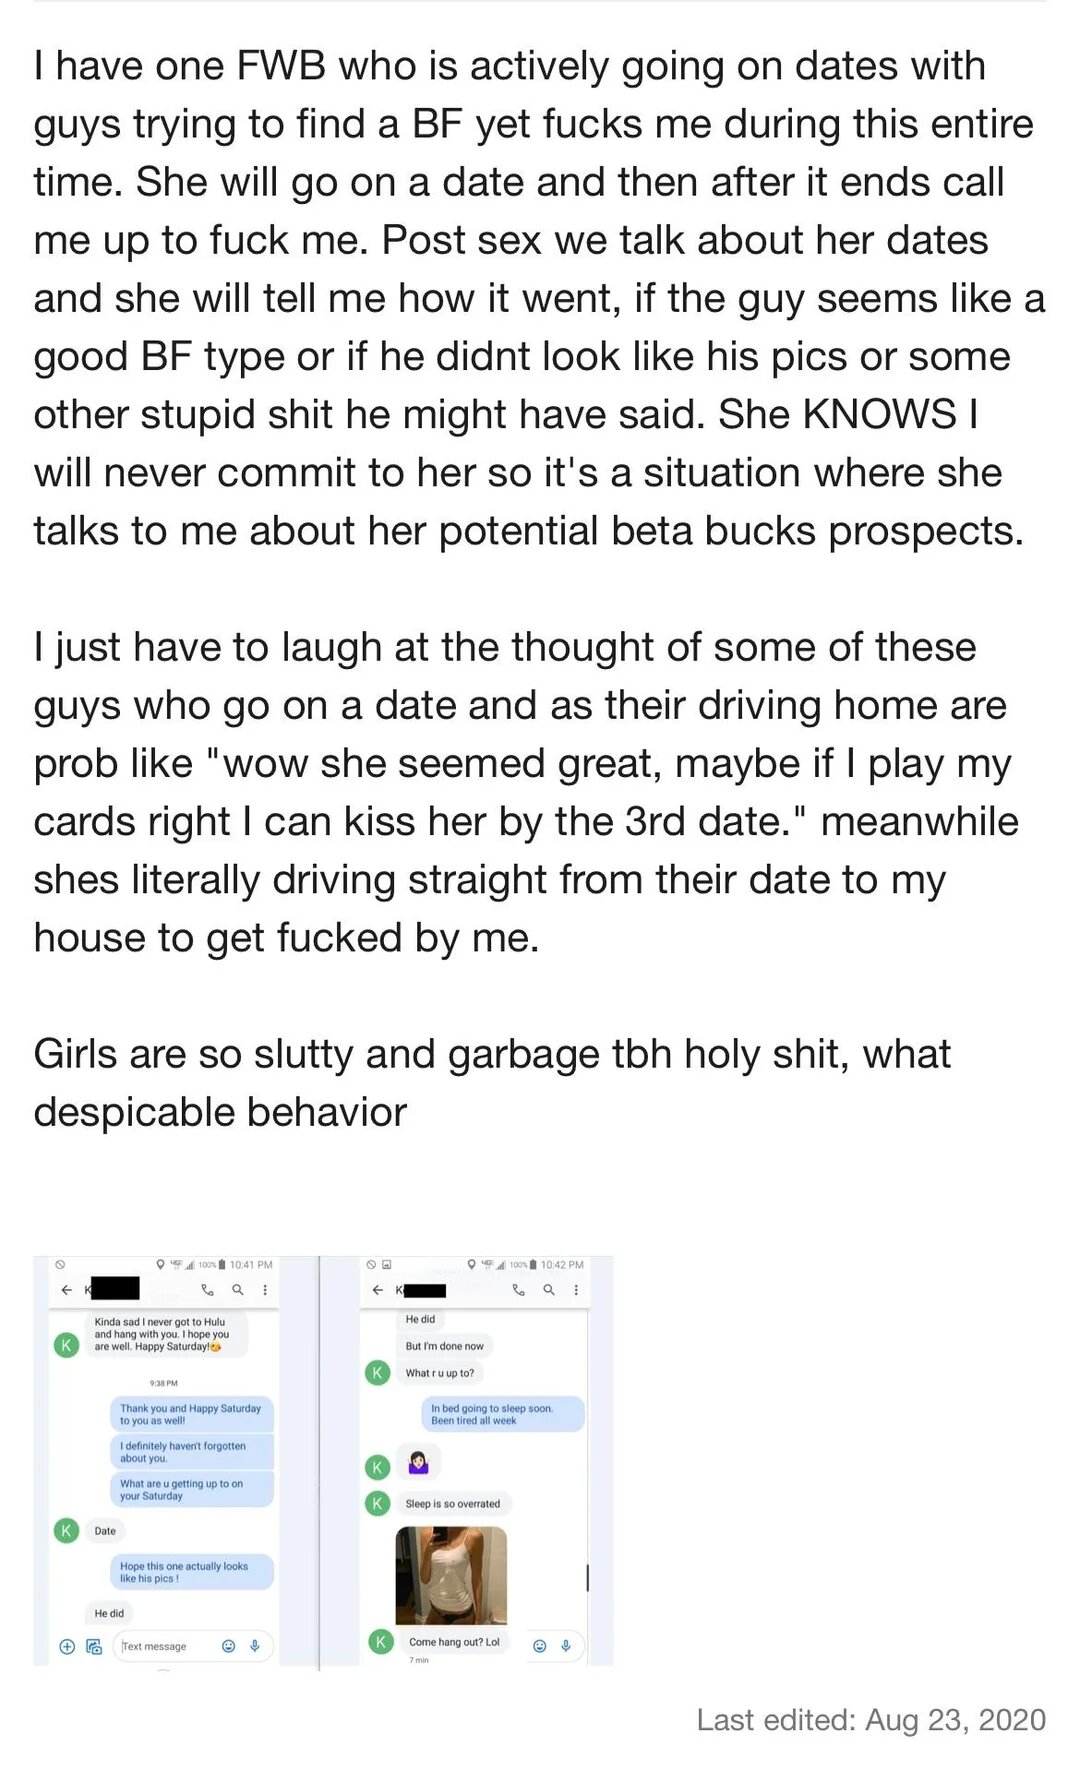Click the Text message input field

(165, 1646)
